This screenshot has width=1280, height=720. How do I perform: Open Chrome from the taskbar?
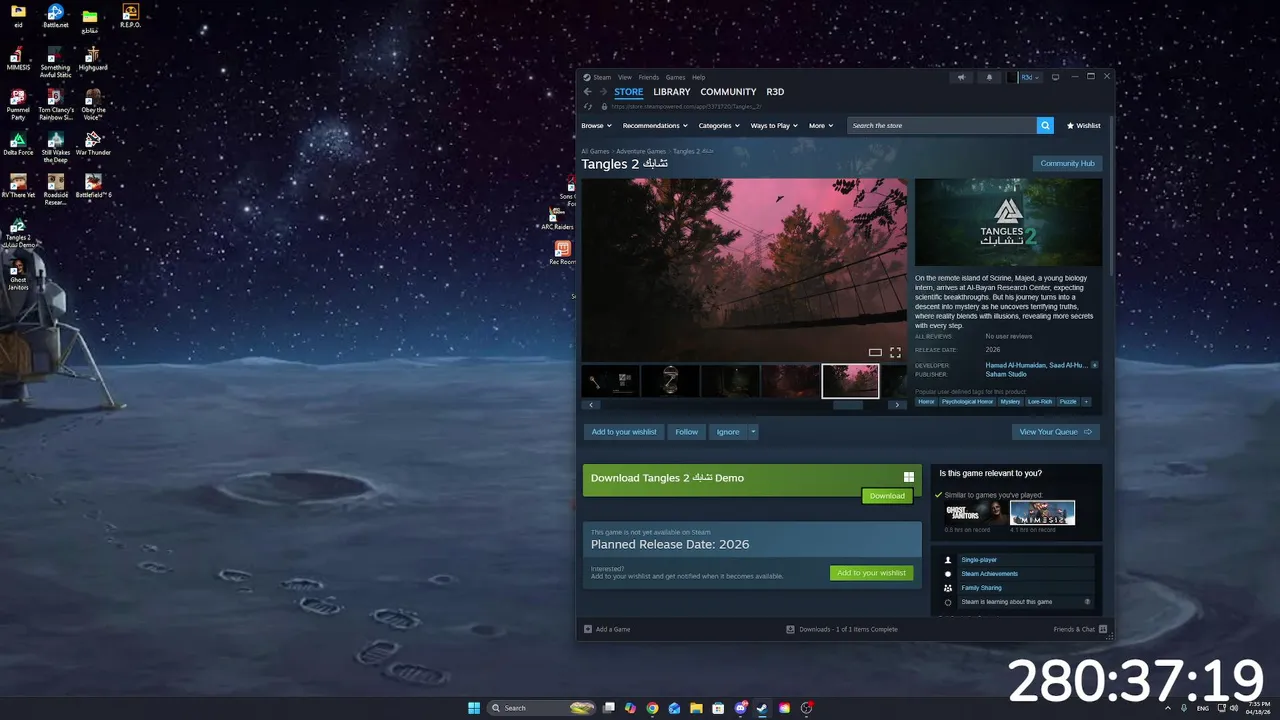[652, 708]
